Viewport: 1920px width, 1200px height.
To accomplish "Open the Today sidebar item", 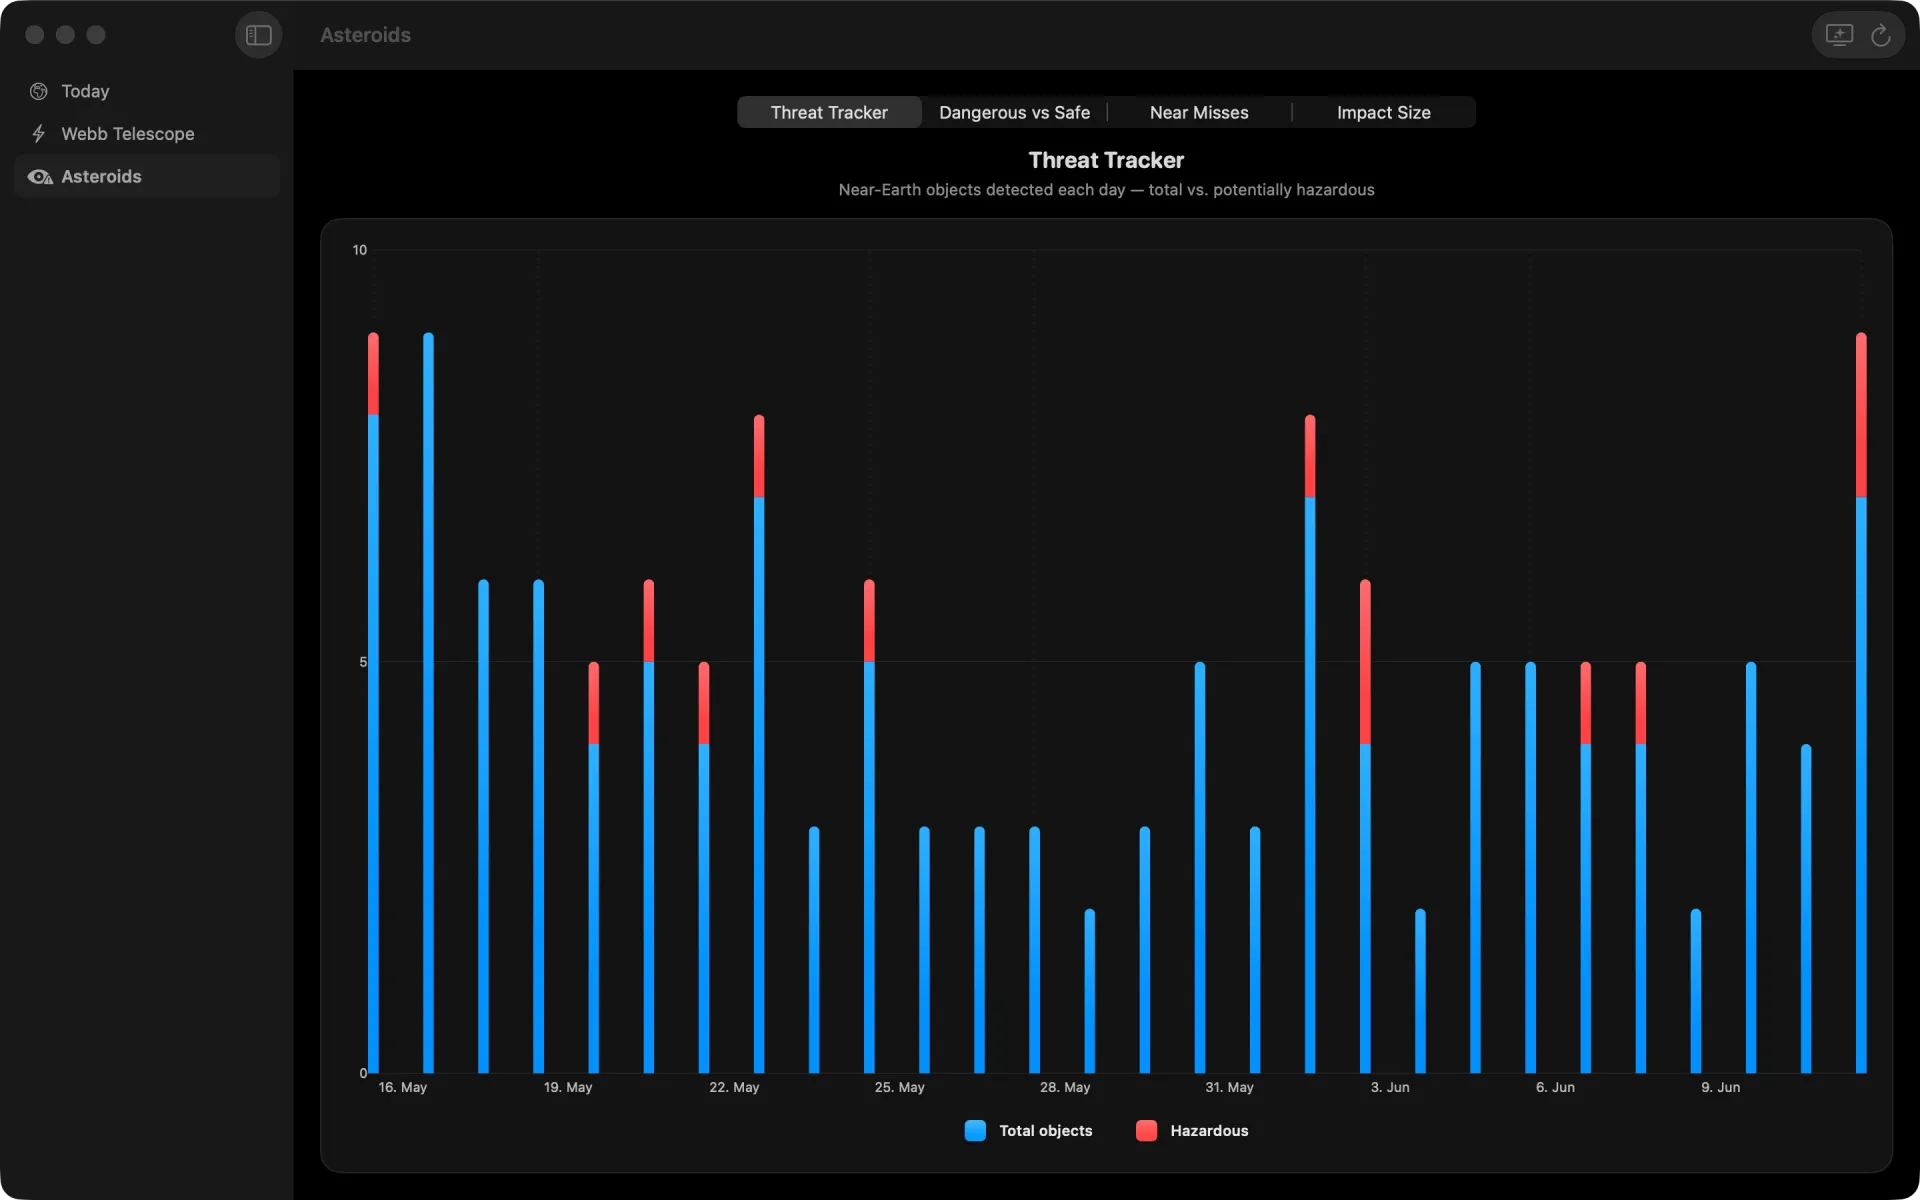I will pyautogui.click(x=147, y=91).
